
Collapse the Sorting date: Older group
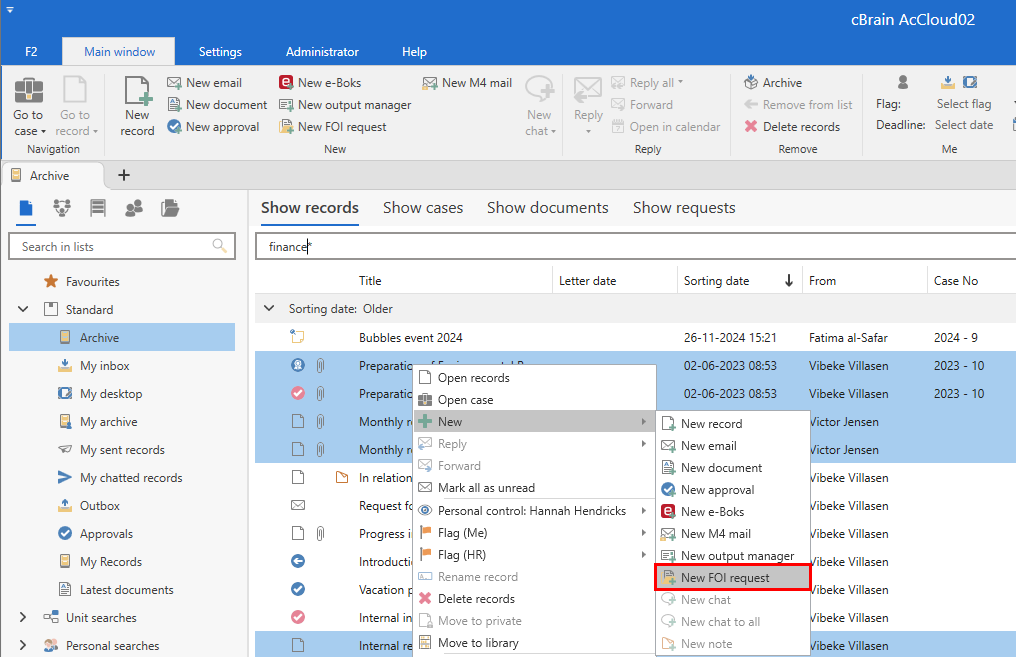tap(269, 309)
